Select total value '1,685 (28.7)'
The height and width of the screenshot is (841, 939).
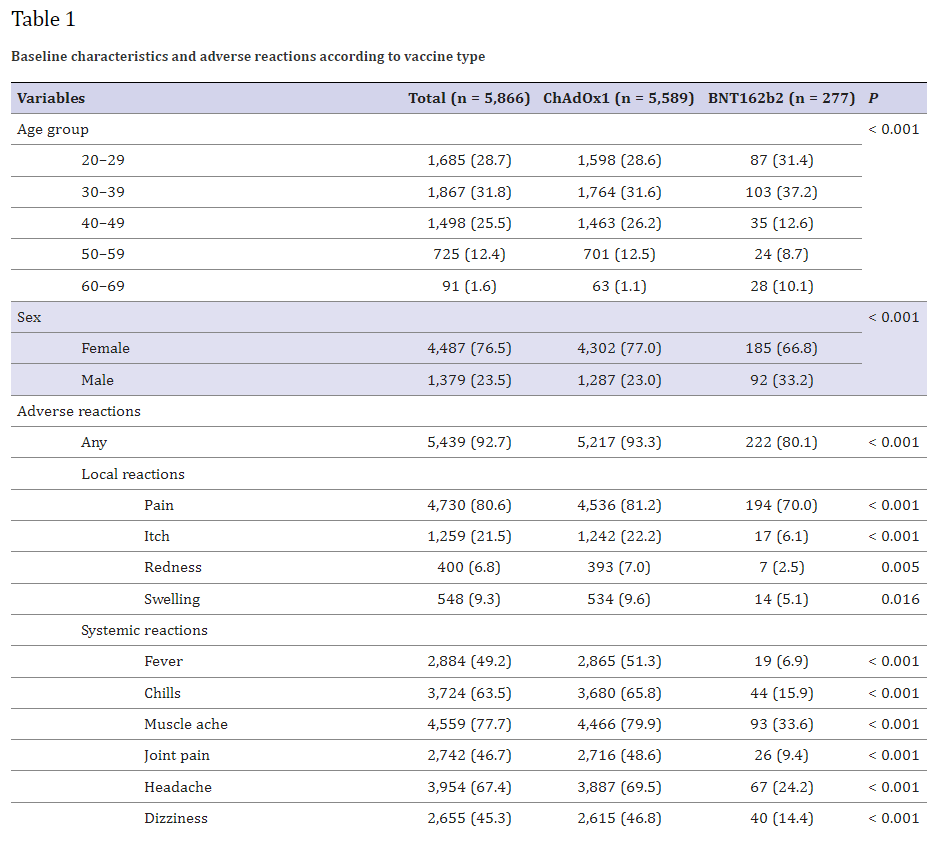(x=470, y=161)
